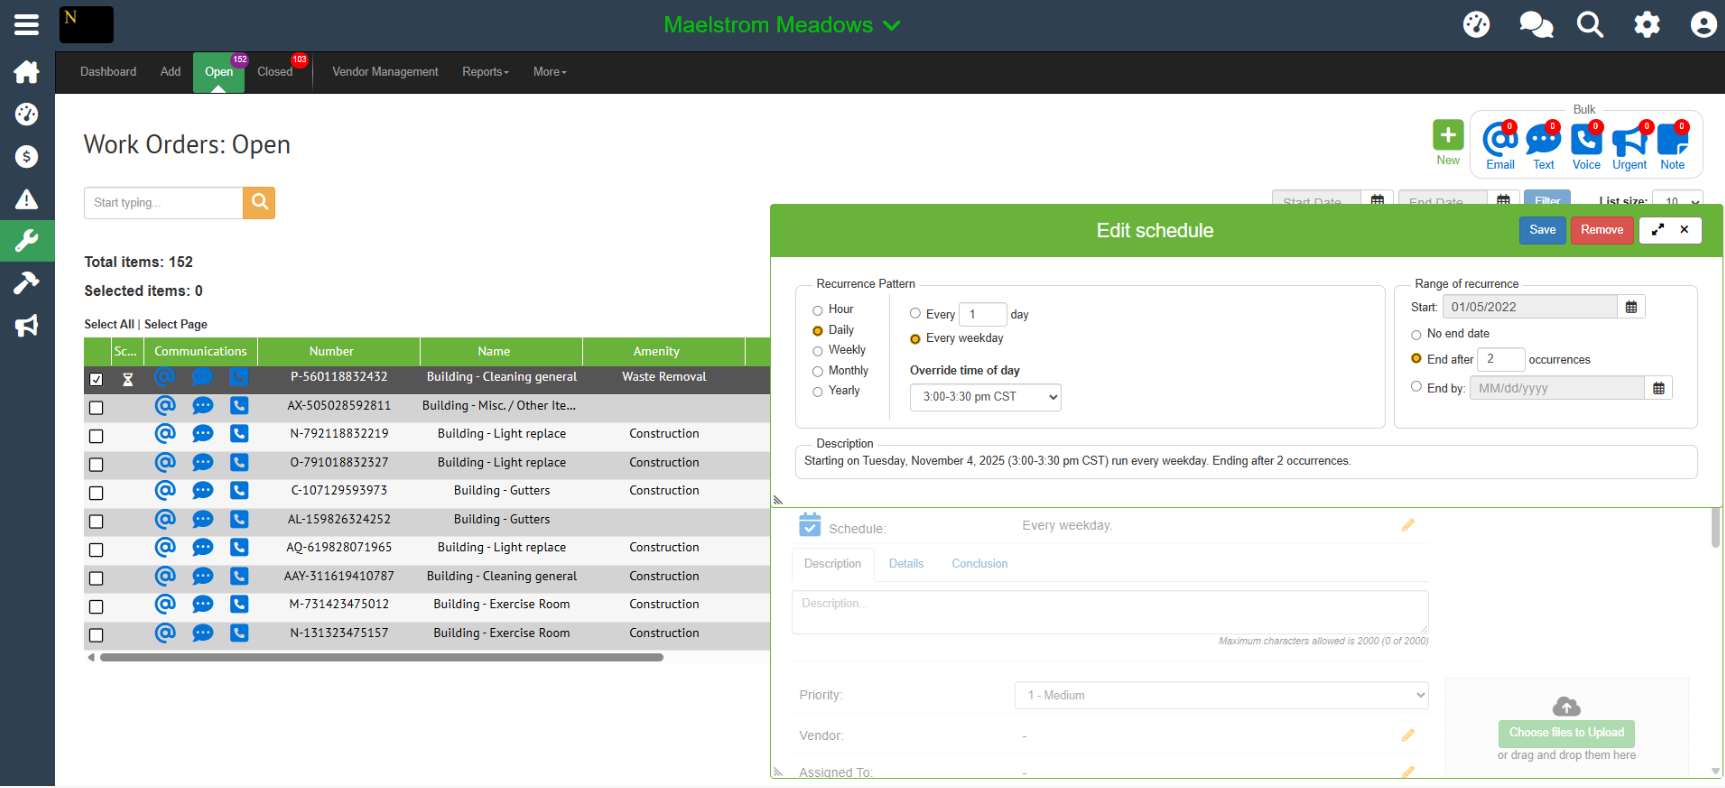The image size is (1725, 788).
Task: Open the Details tab
Action: (906, 564)
